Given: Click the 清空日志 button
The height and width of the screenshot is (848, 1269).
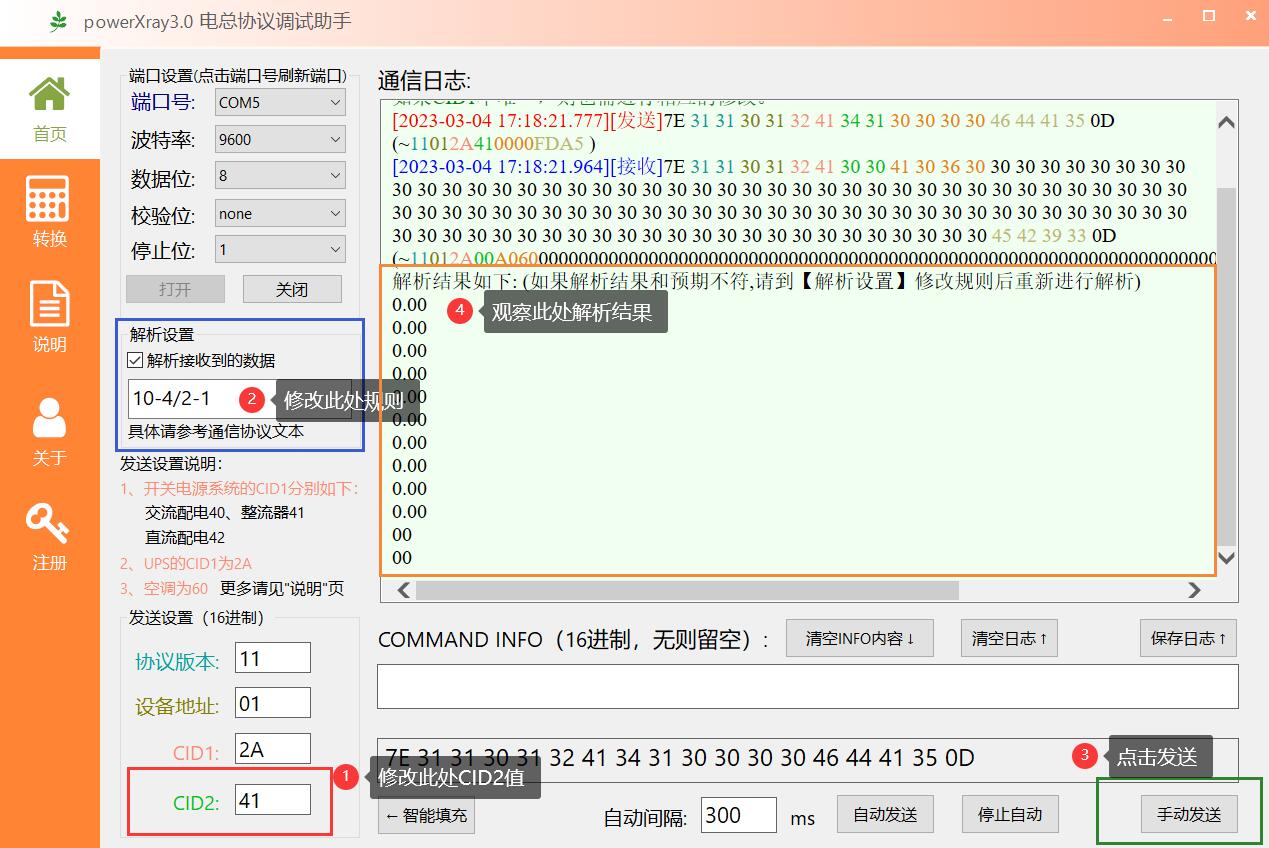Looking at the screenshot, I should (1009, 638).
